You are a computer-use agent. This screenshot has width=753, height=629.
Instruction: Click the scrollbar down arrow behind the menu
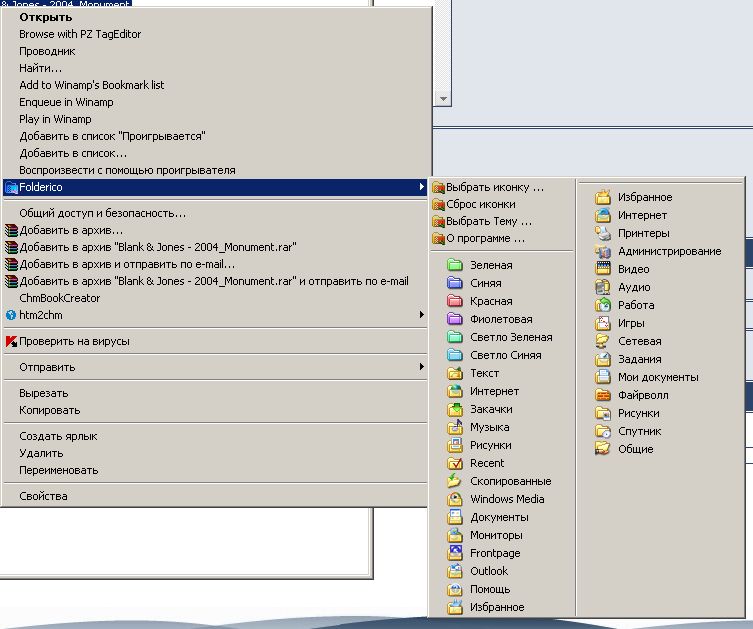point(443,99)
